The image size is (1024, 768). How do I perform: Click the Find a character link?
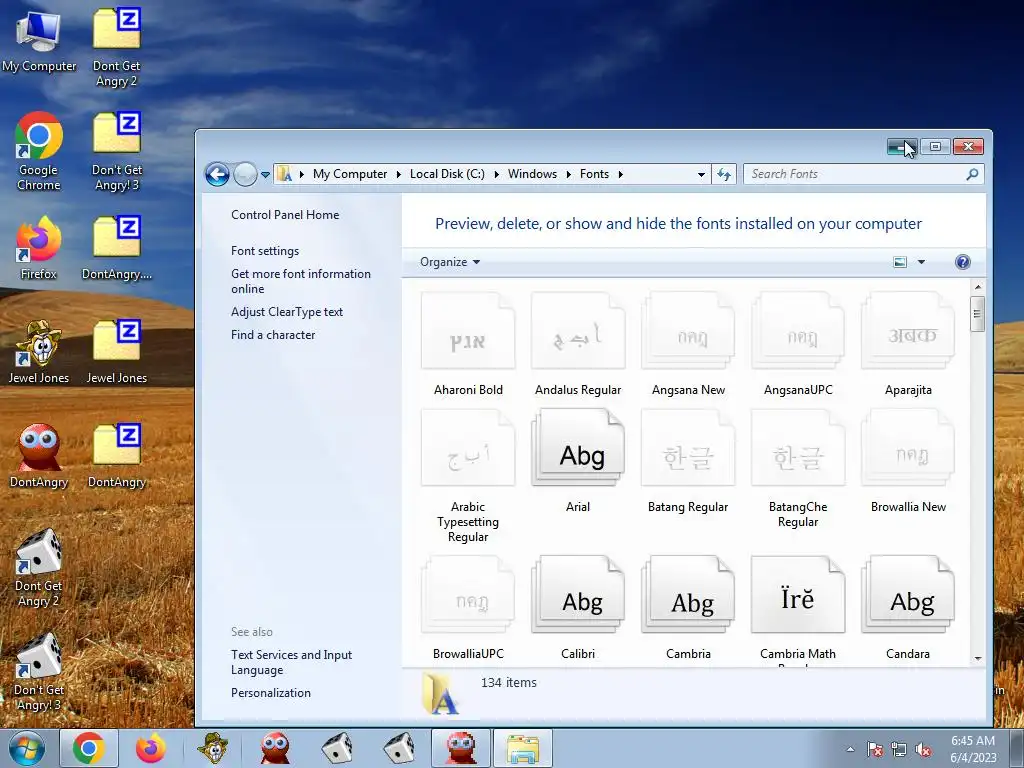point(273,335)
